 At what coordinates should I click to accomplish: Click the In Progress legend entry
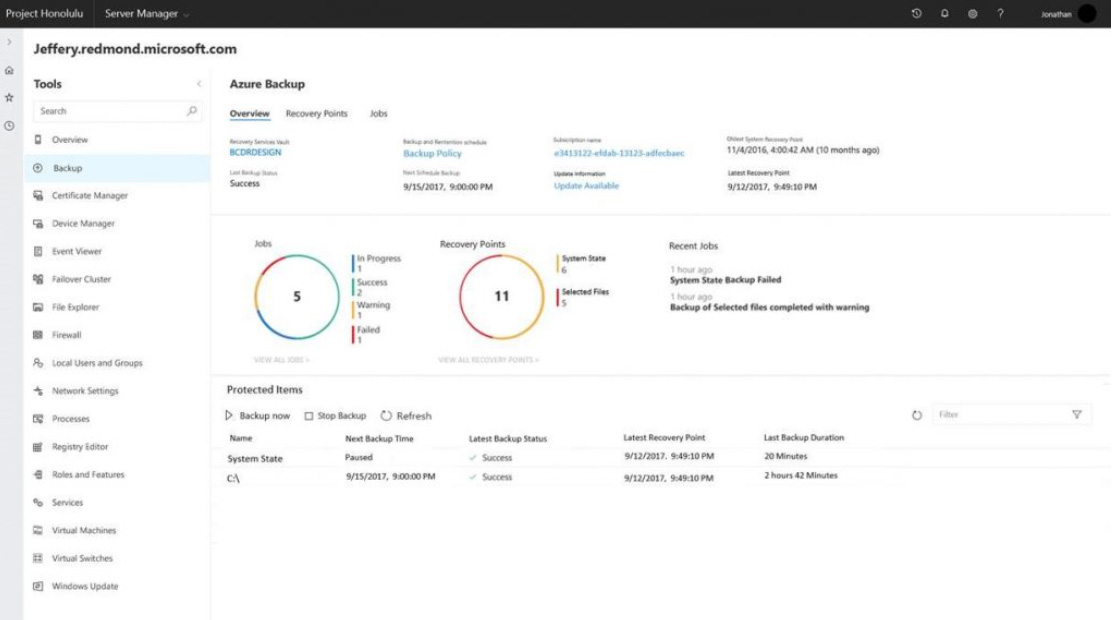tap(378, 263)
